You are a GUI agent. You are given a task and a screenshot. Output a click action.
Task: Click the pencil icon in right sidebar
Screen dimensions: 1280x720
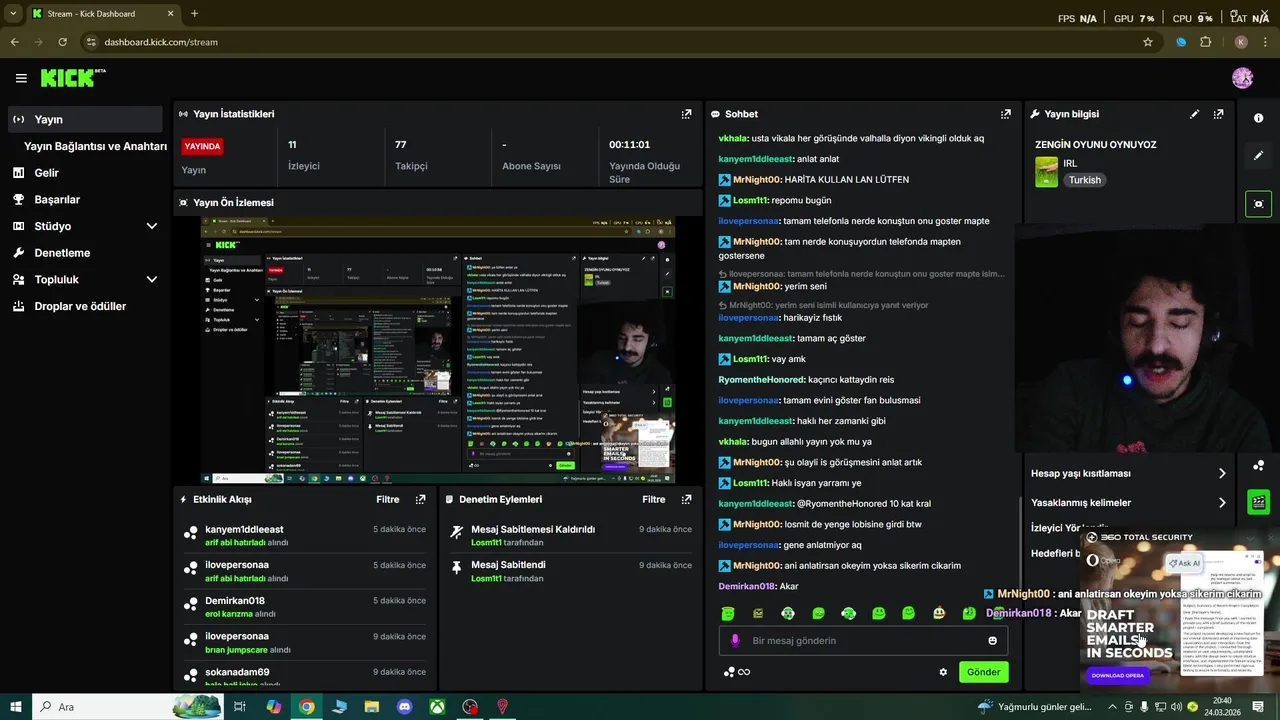pos(1258,156)
